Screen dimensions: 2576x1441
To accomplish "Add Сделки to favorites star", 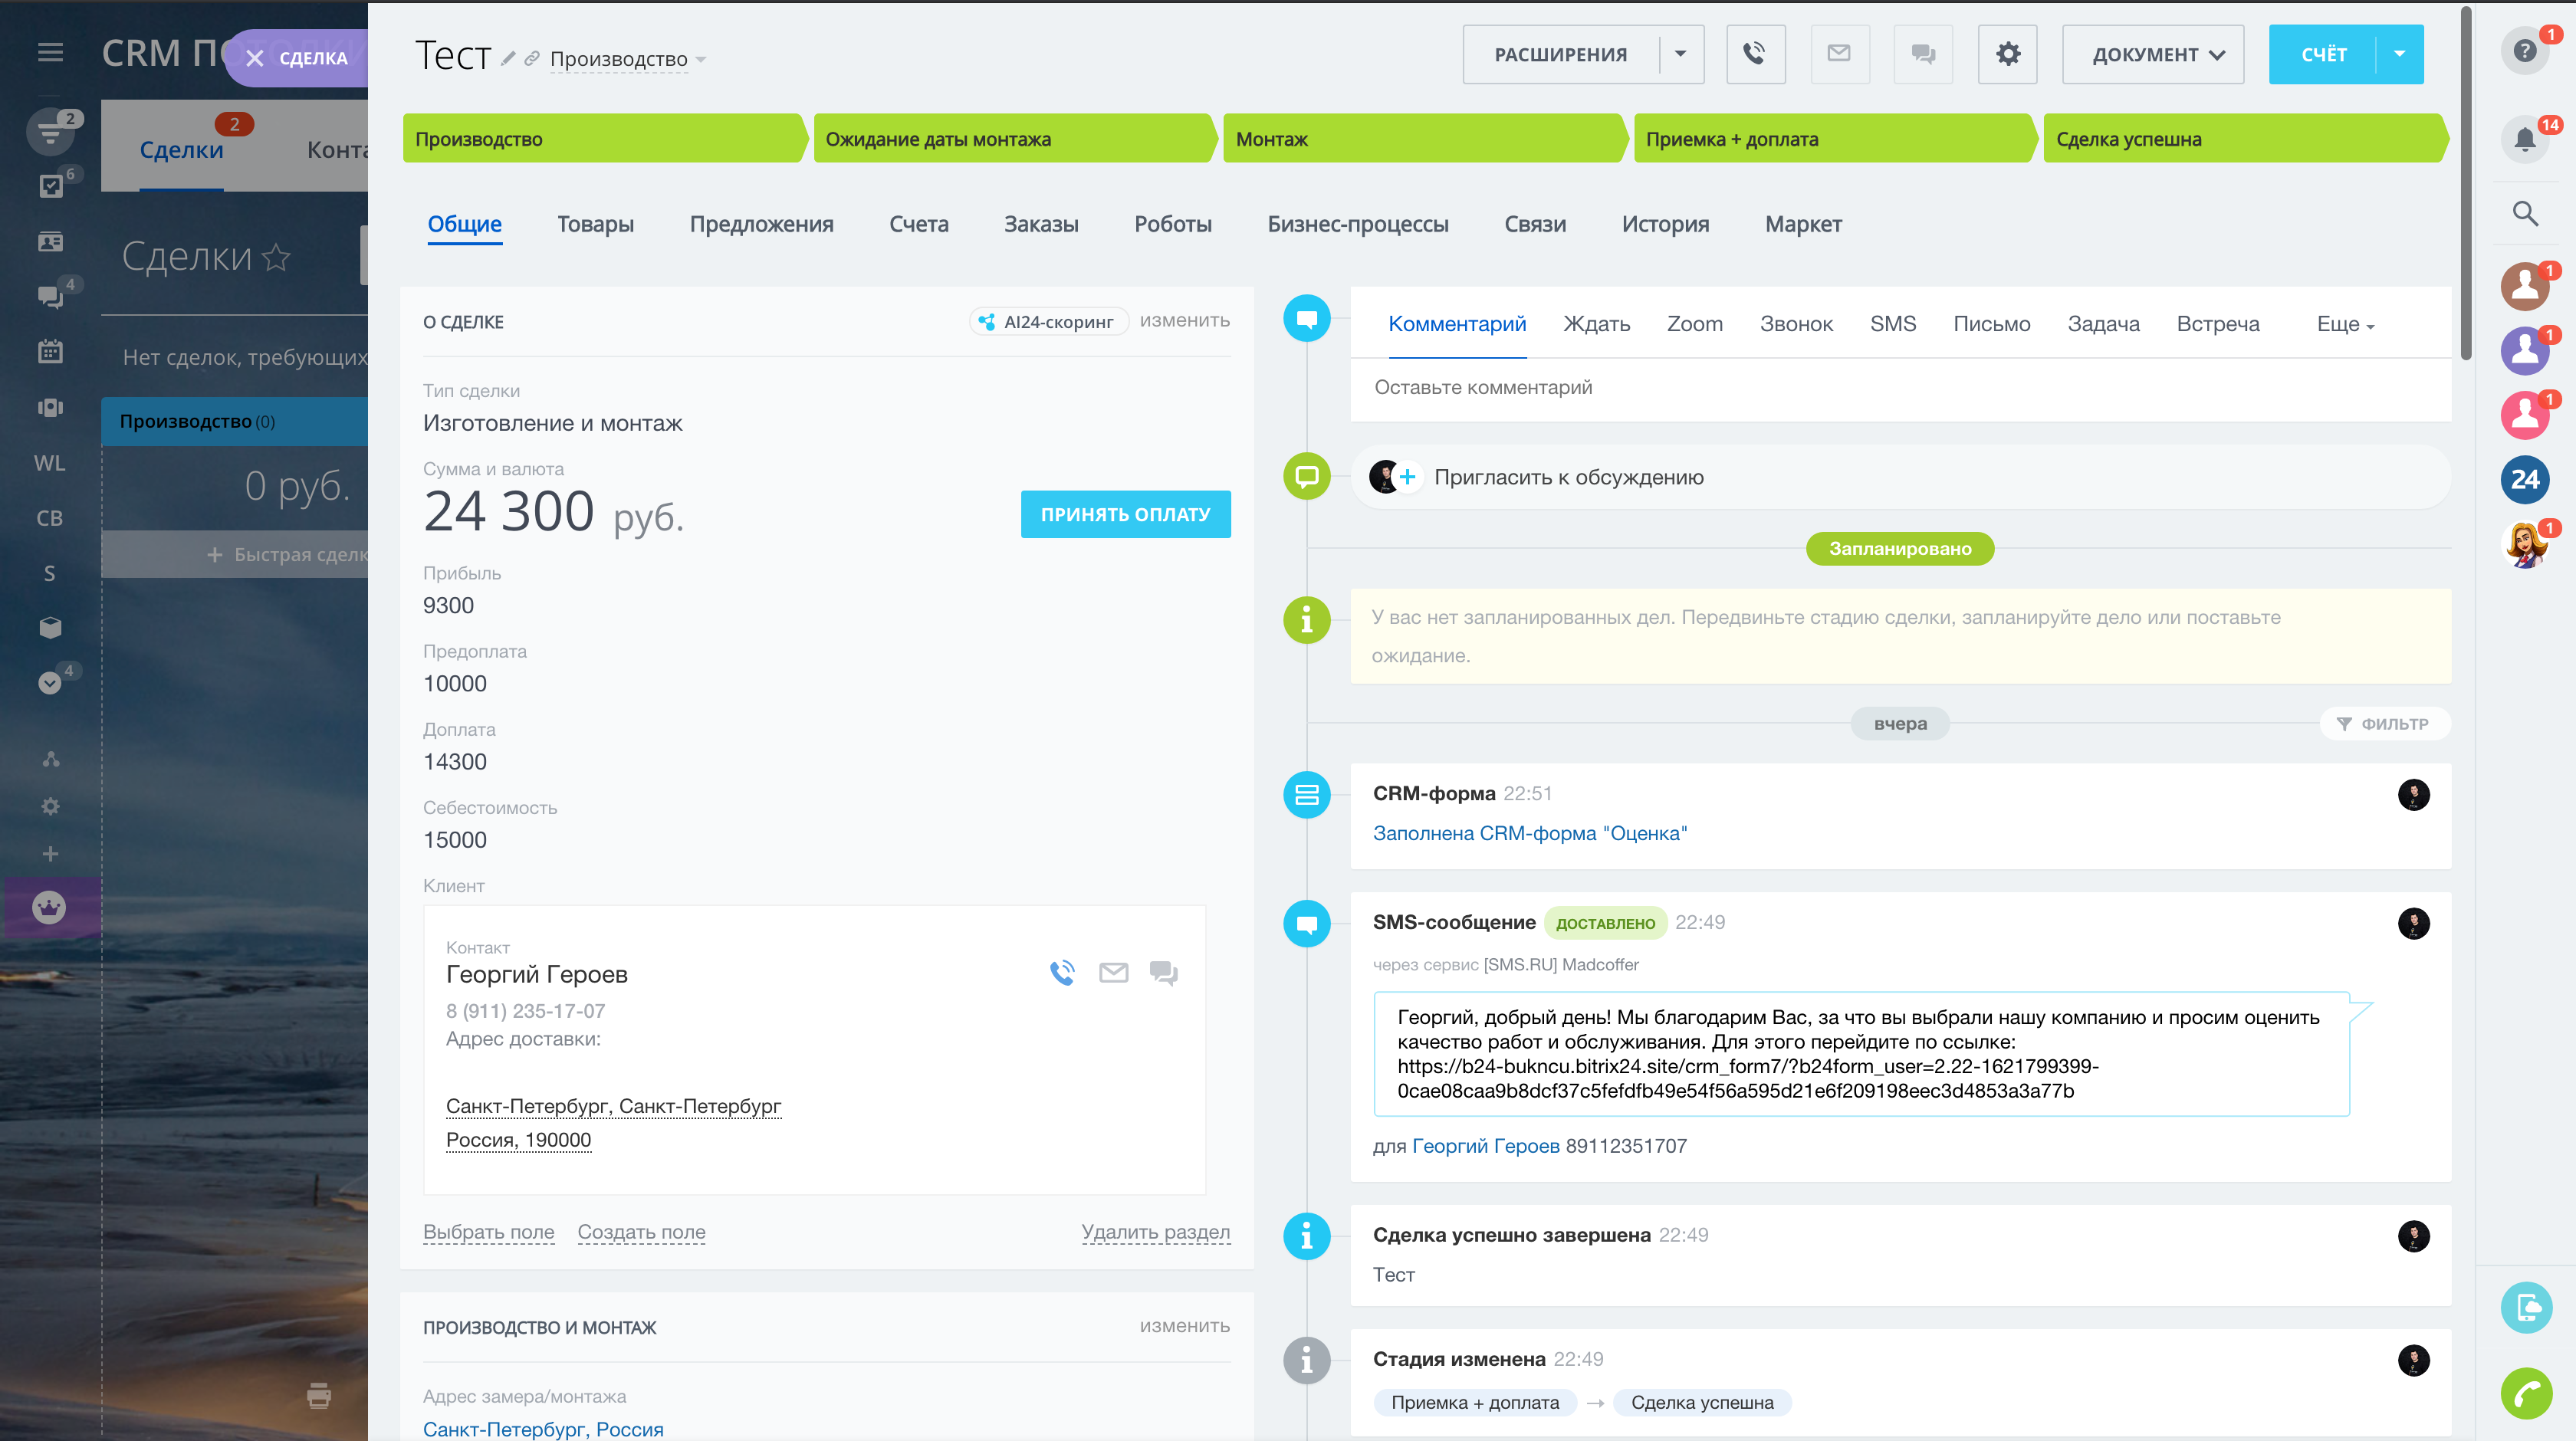I will (x=276, y=258).
